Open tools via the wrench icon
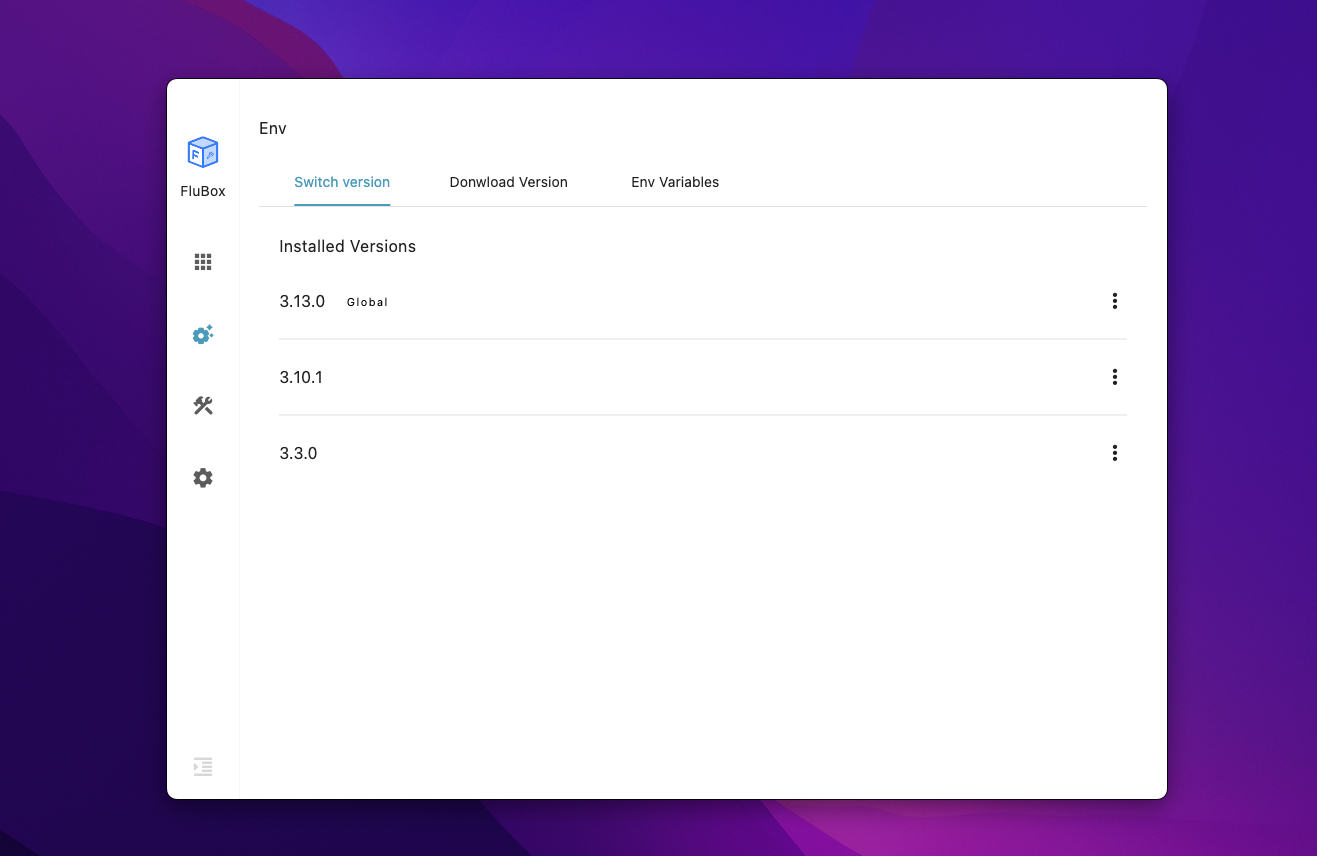 pyautogui.click(x=202, y=405)
